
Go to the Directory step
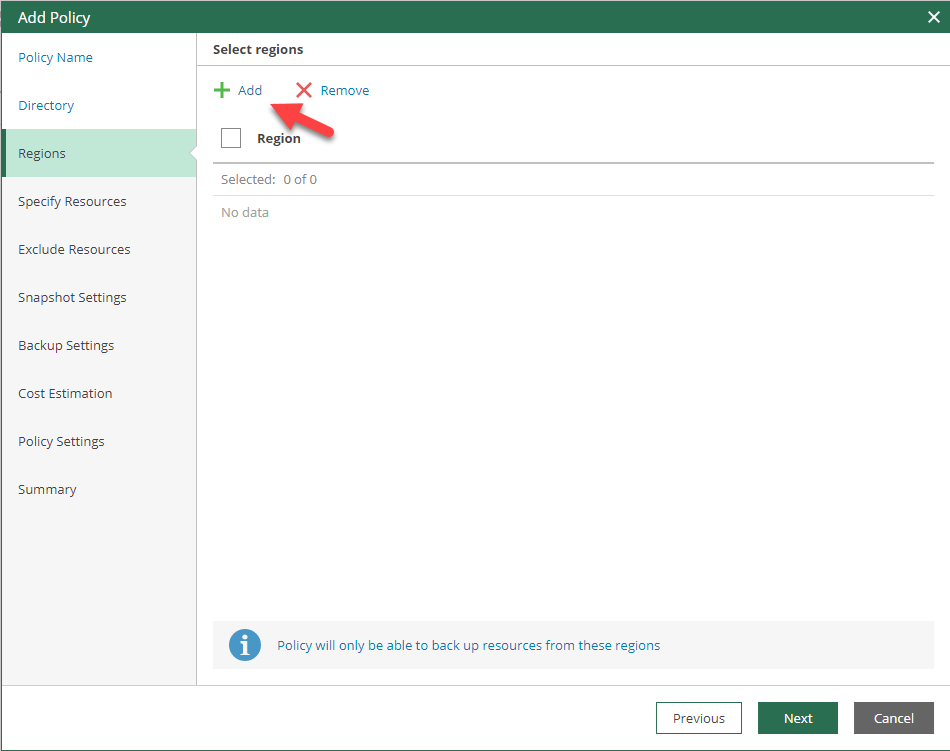[x=46, y=106]
